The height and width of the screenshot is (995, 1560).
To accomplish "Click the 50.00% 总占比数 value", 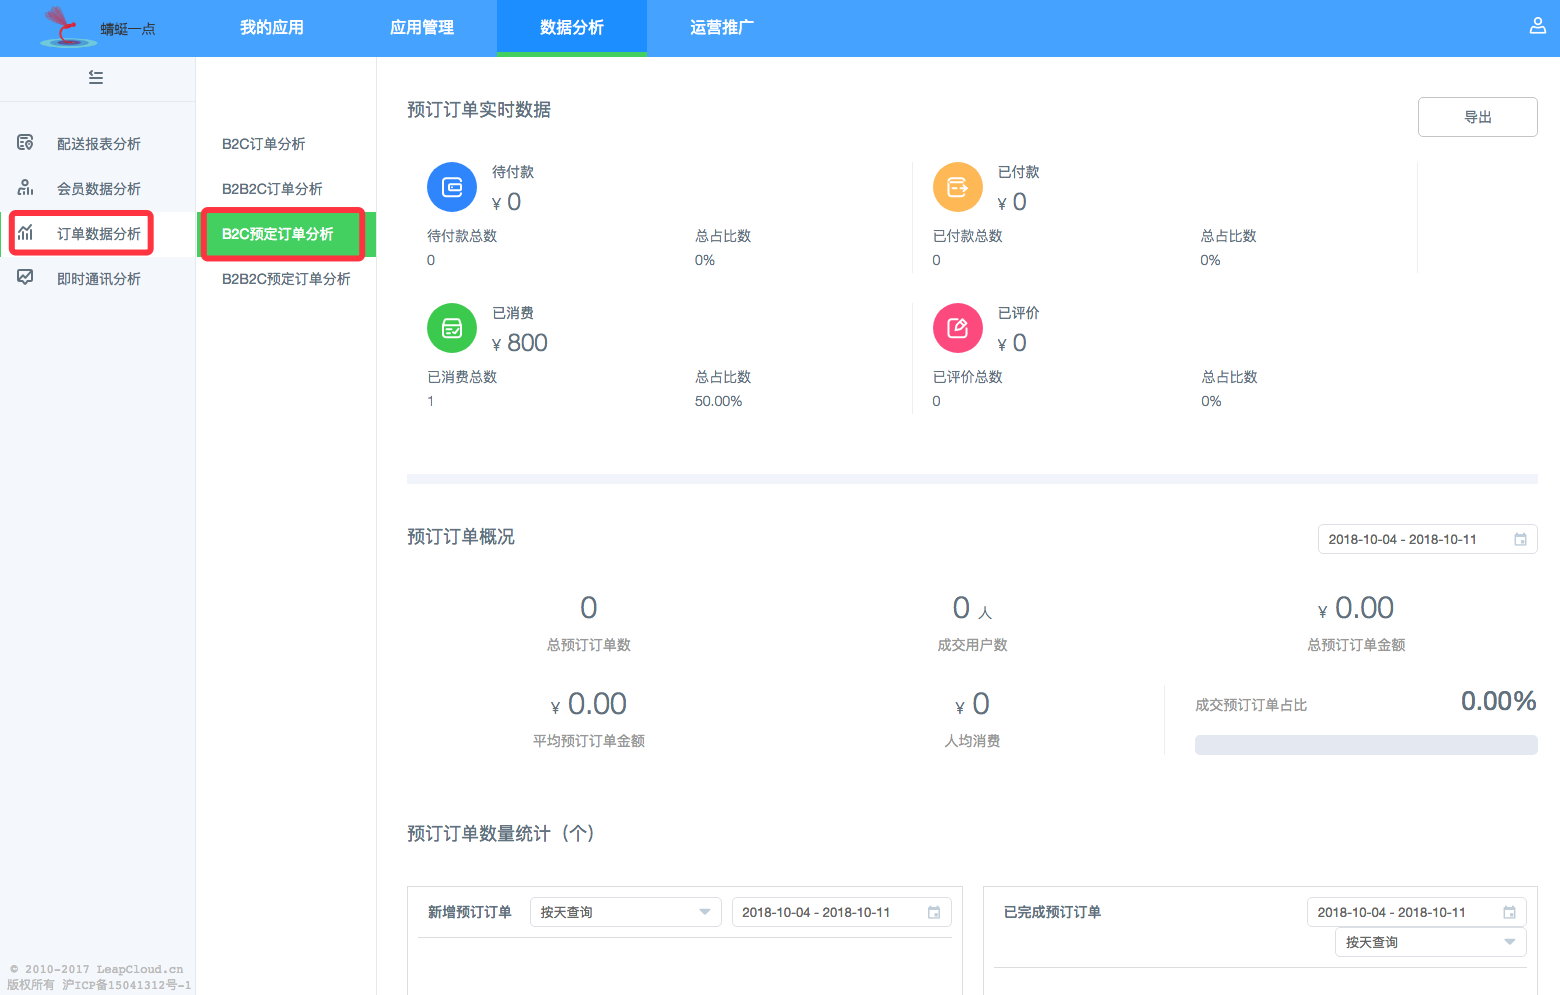I will (719, 401).
